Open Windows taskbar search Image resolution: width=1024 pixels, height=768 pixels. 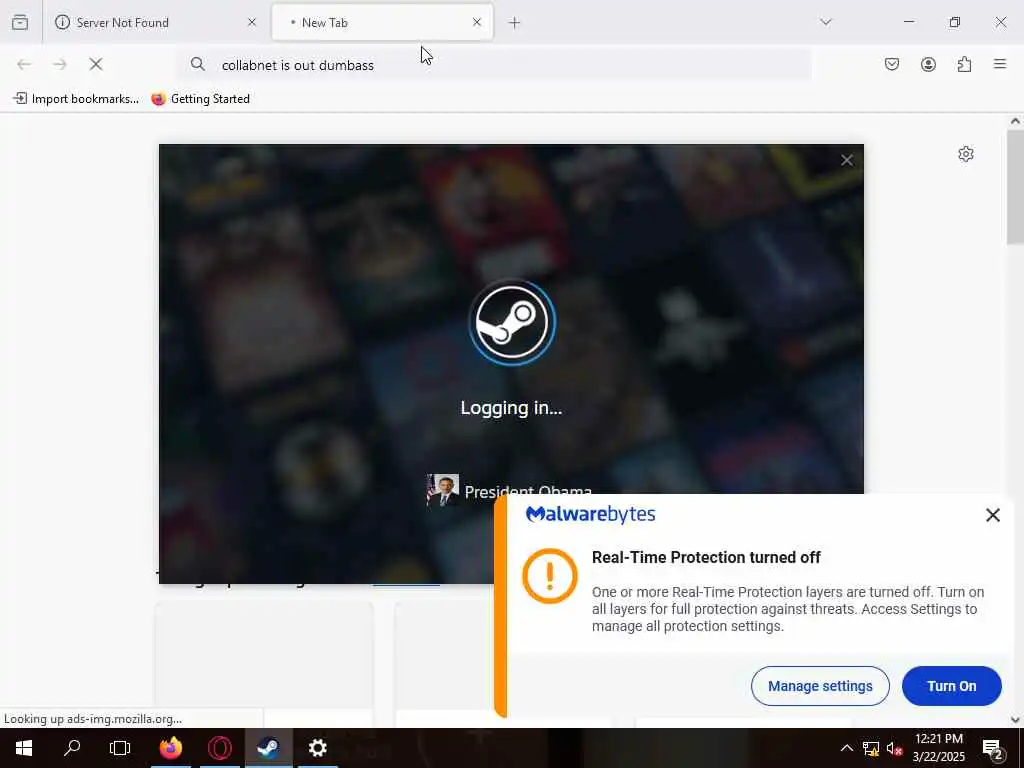(x=72, y=748)
